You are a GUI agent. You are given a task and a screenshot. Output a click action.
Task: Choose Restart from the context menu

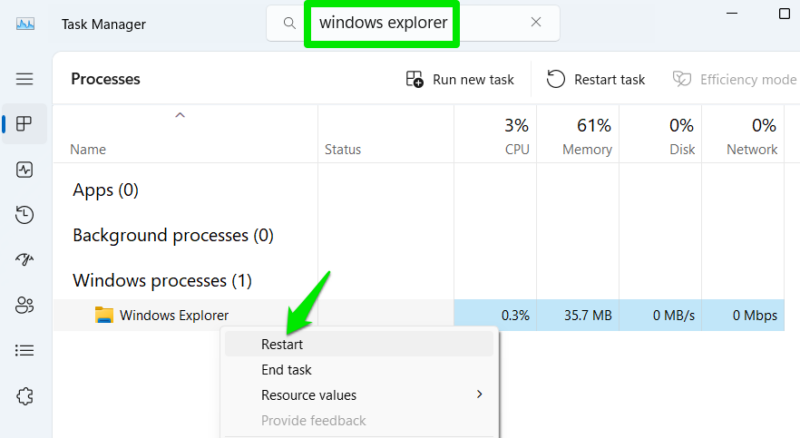tap(359, 344)
